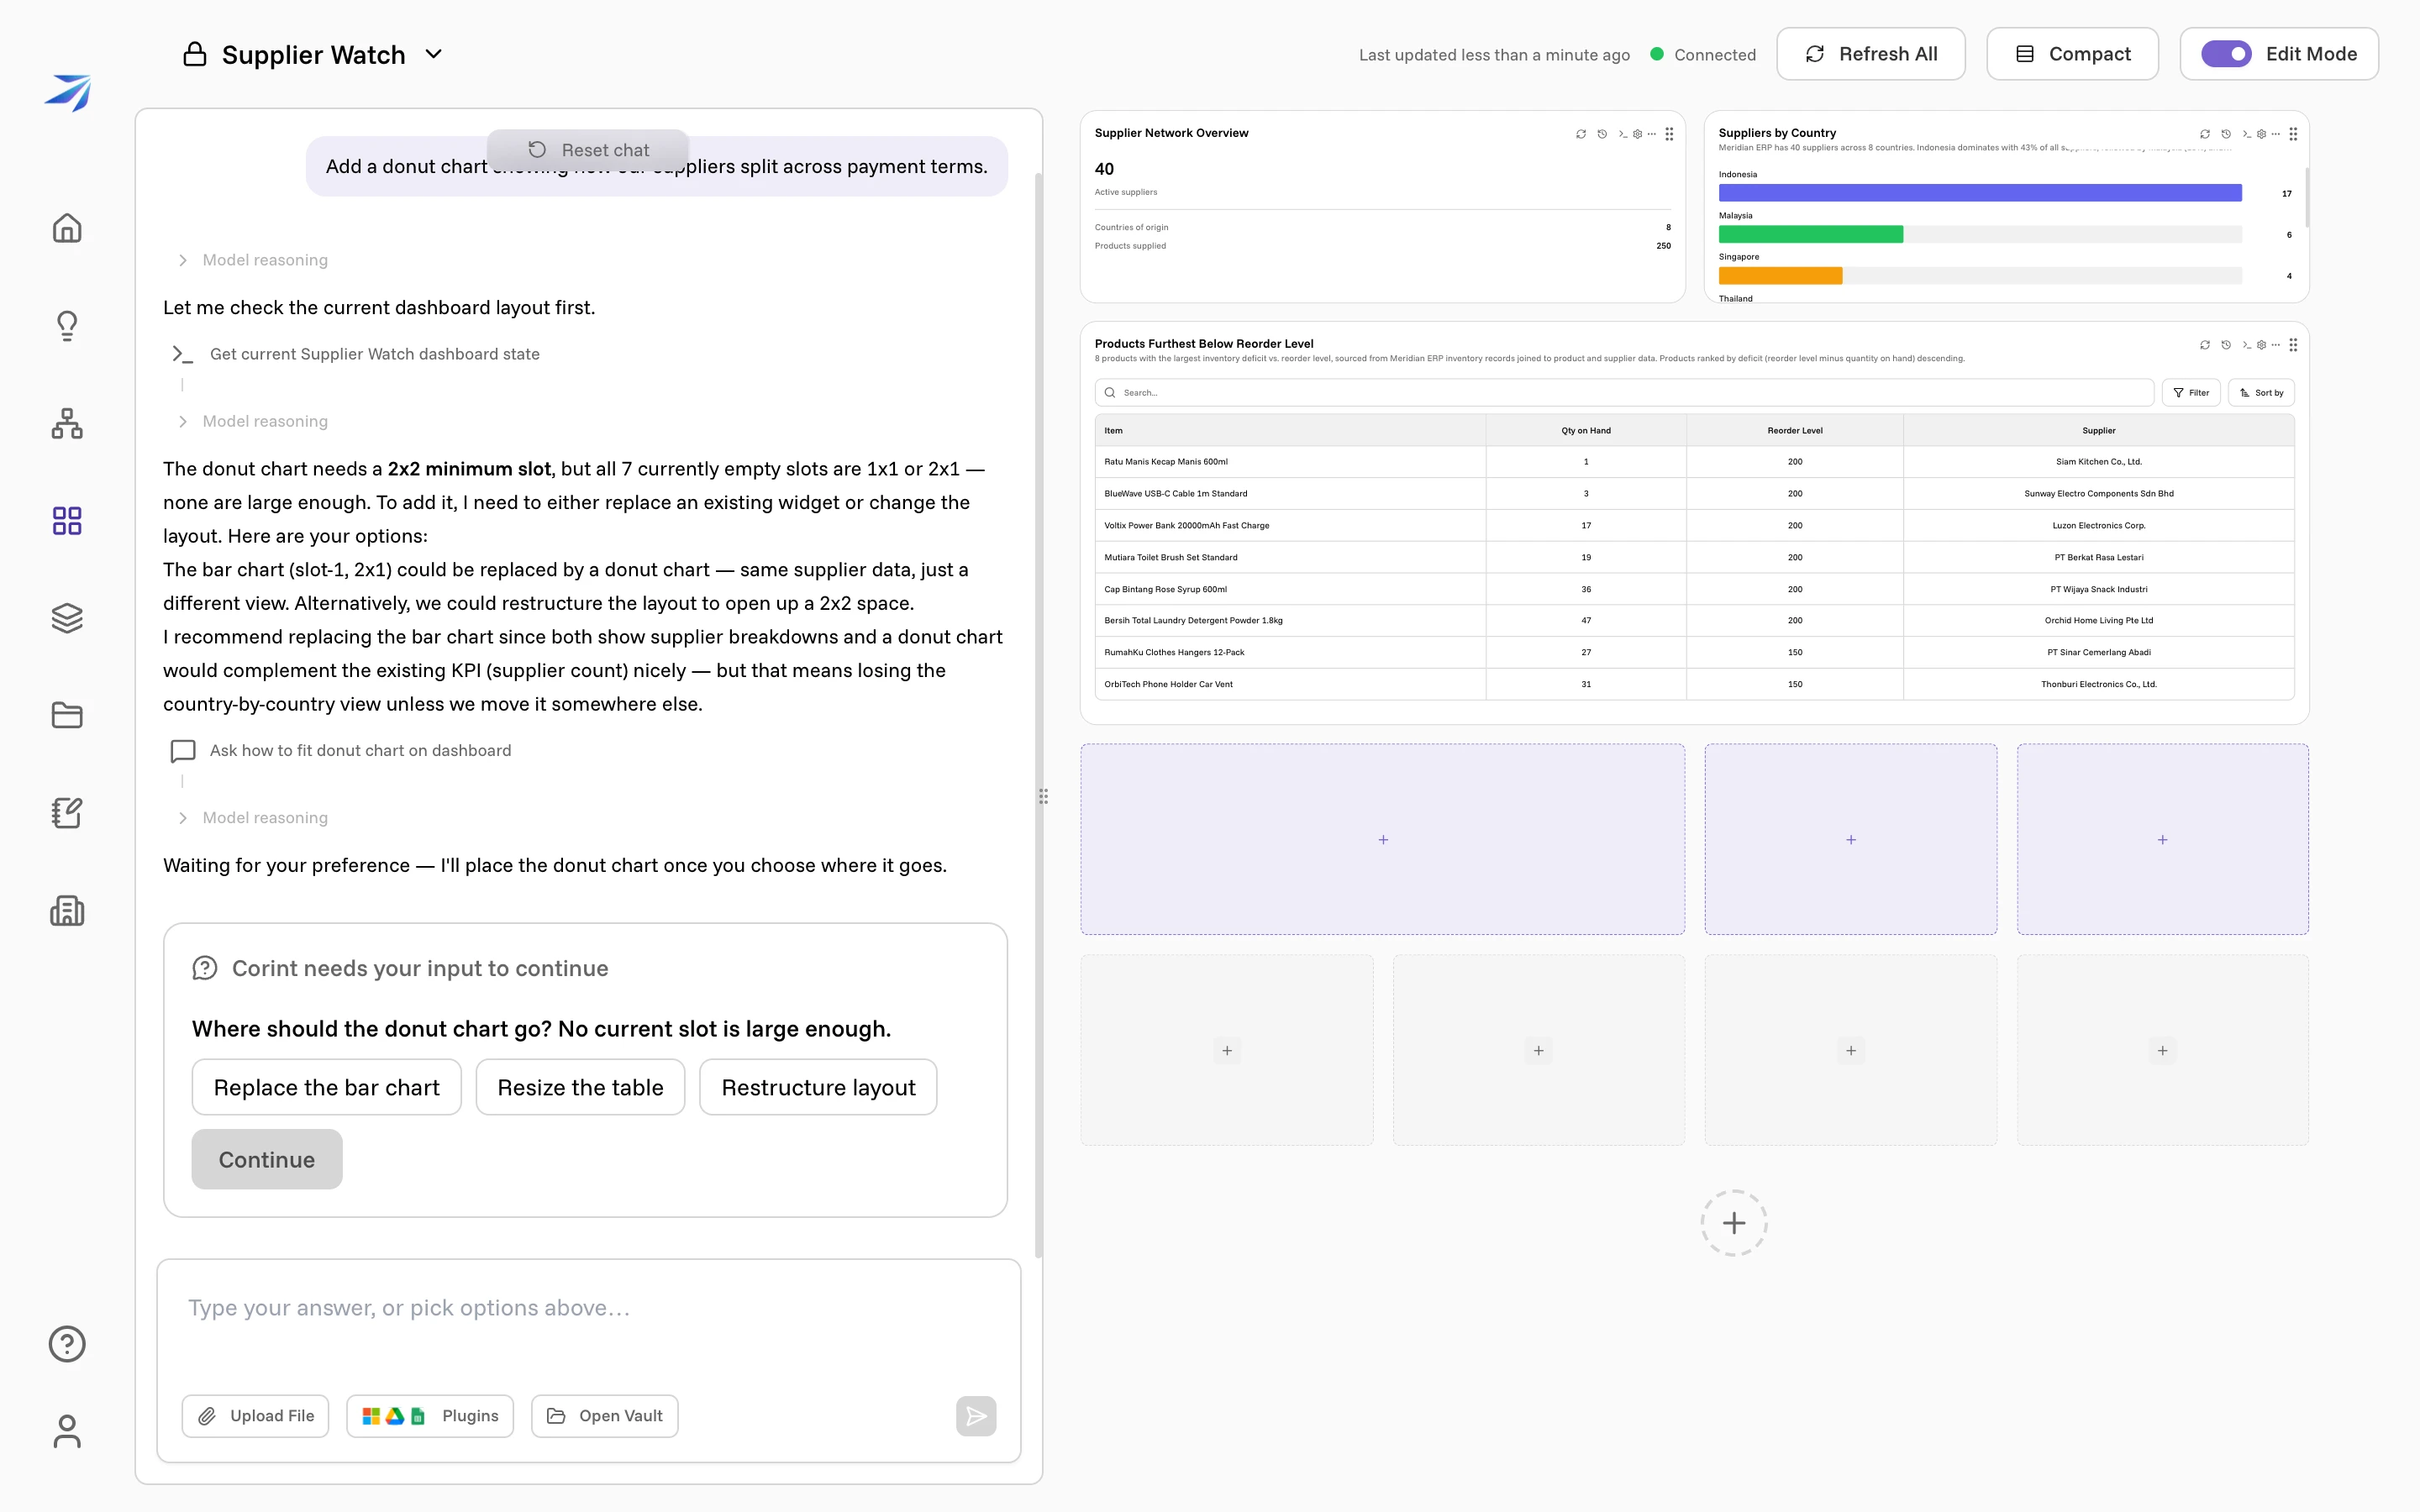Click the Indonesia blue bar in chart
This screenshot has height=1512, width=2420.
pyautogui.click(x=1980, y=193)
